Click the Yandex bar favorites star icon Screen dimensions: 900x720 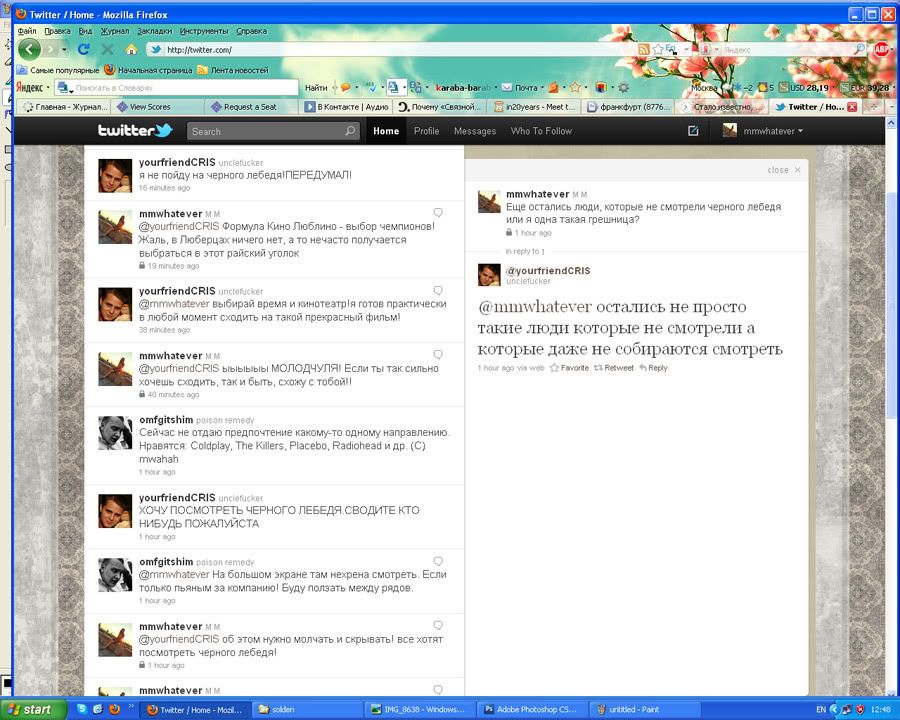pos(575,88)
